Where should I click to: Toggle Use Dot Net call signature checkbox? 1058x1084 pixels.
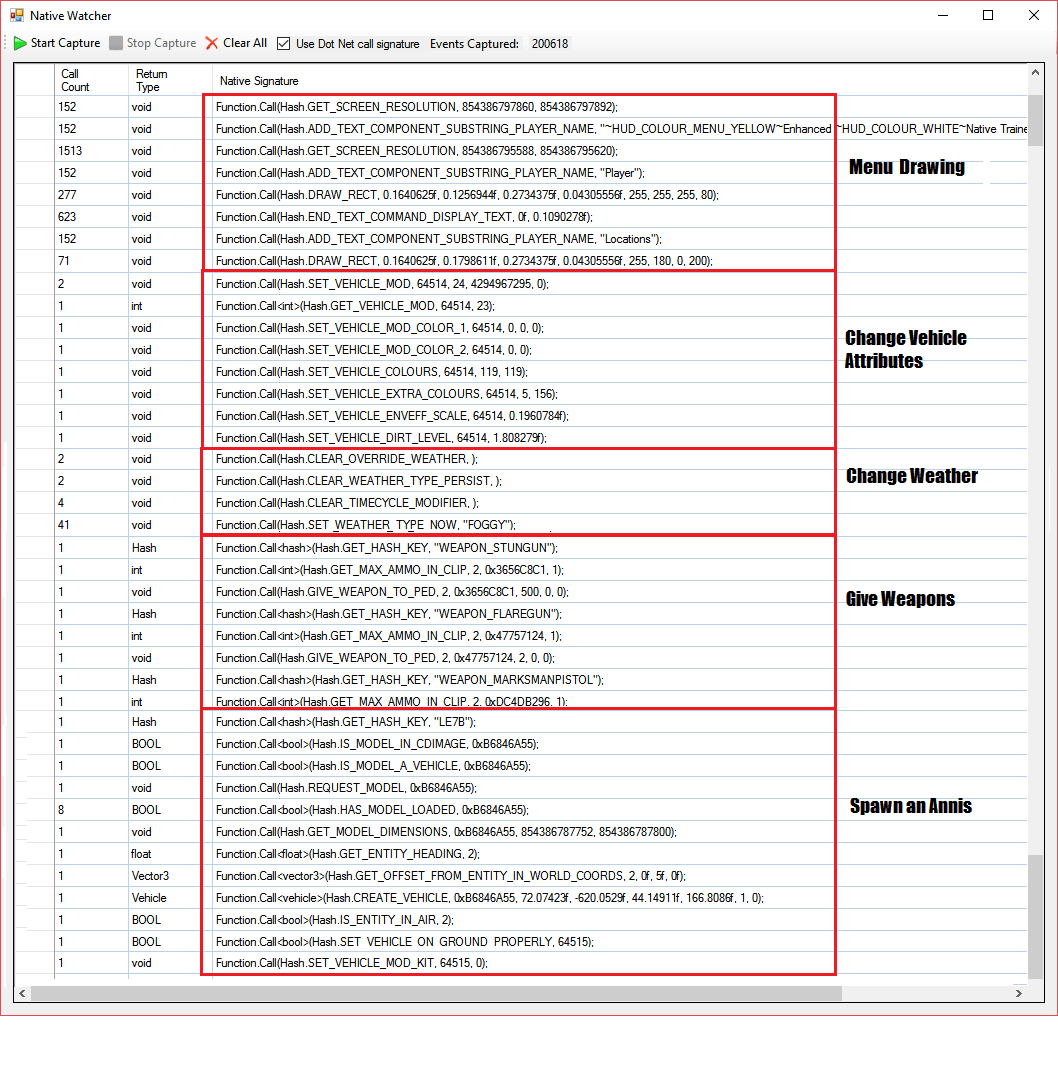[284, 43]
